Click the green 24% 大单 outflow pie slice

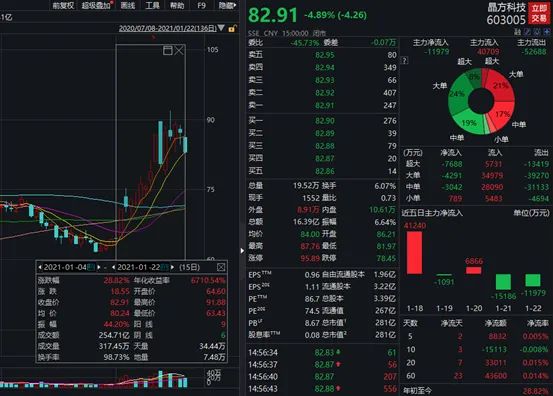(x=457, y=94)
